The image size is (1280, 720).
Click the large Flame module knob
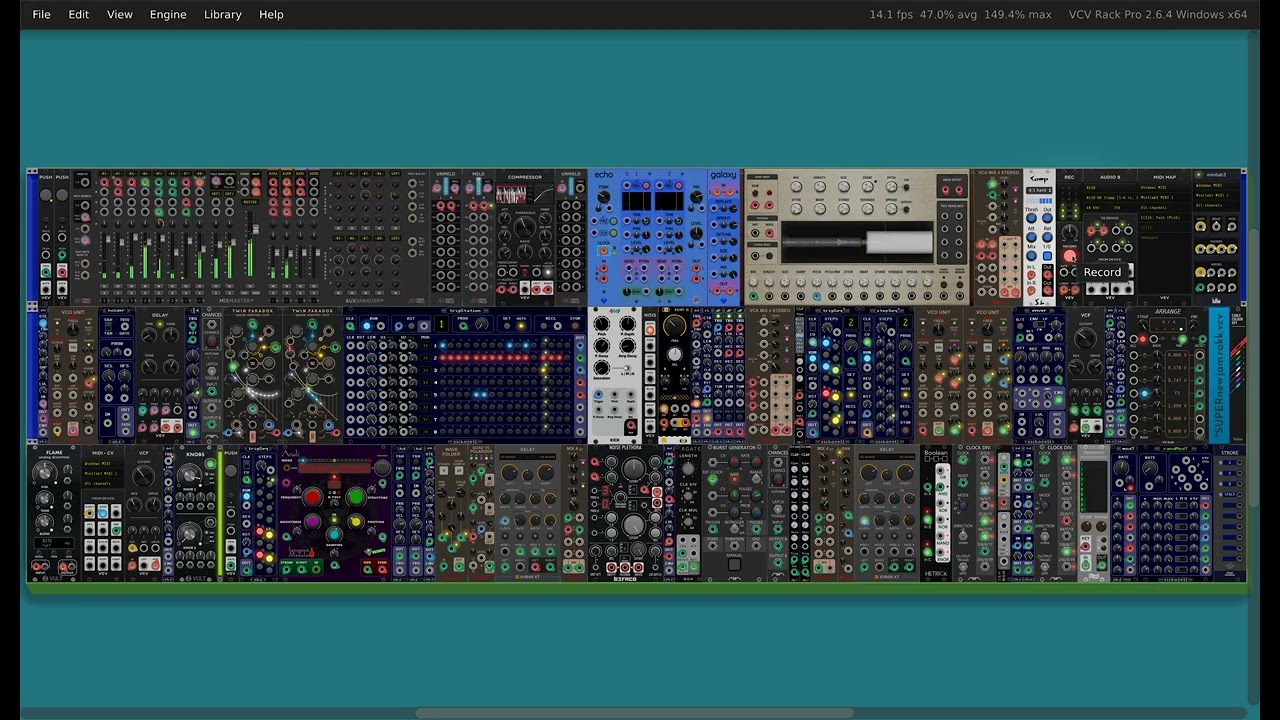coord(45,473)
